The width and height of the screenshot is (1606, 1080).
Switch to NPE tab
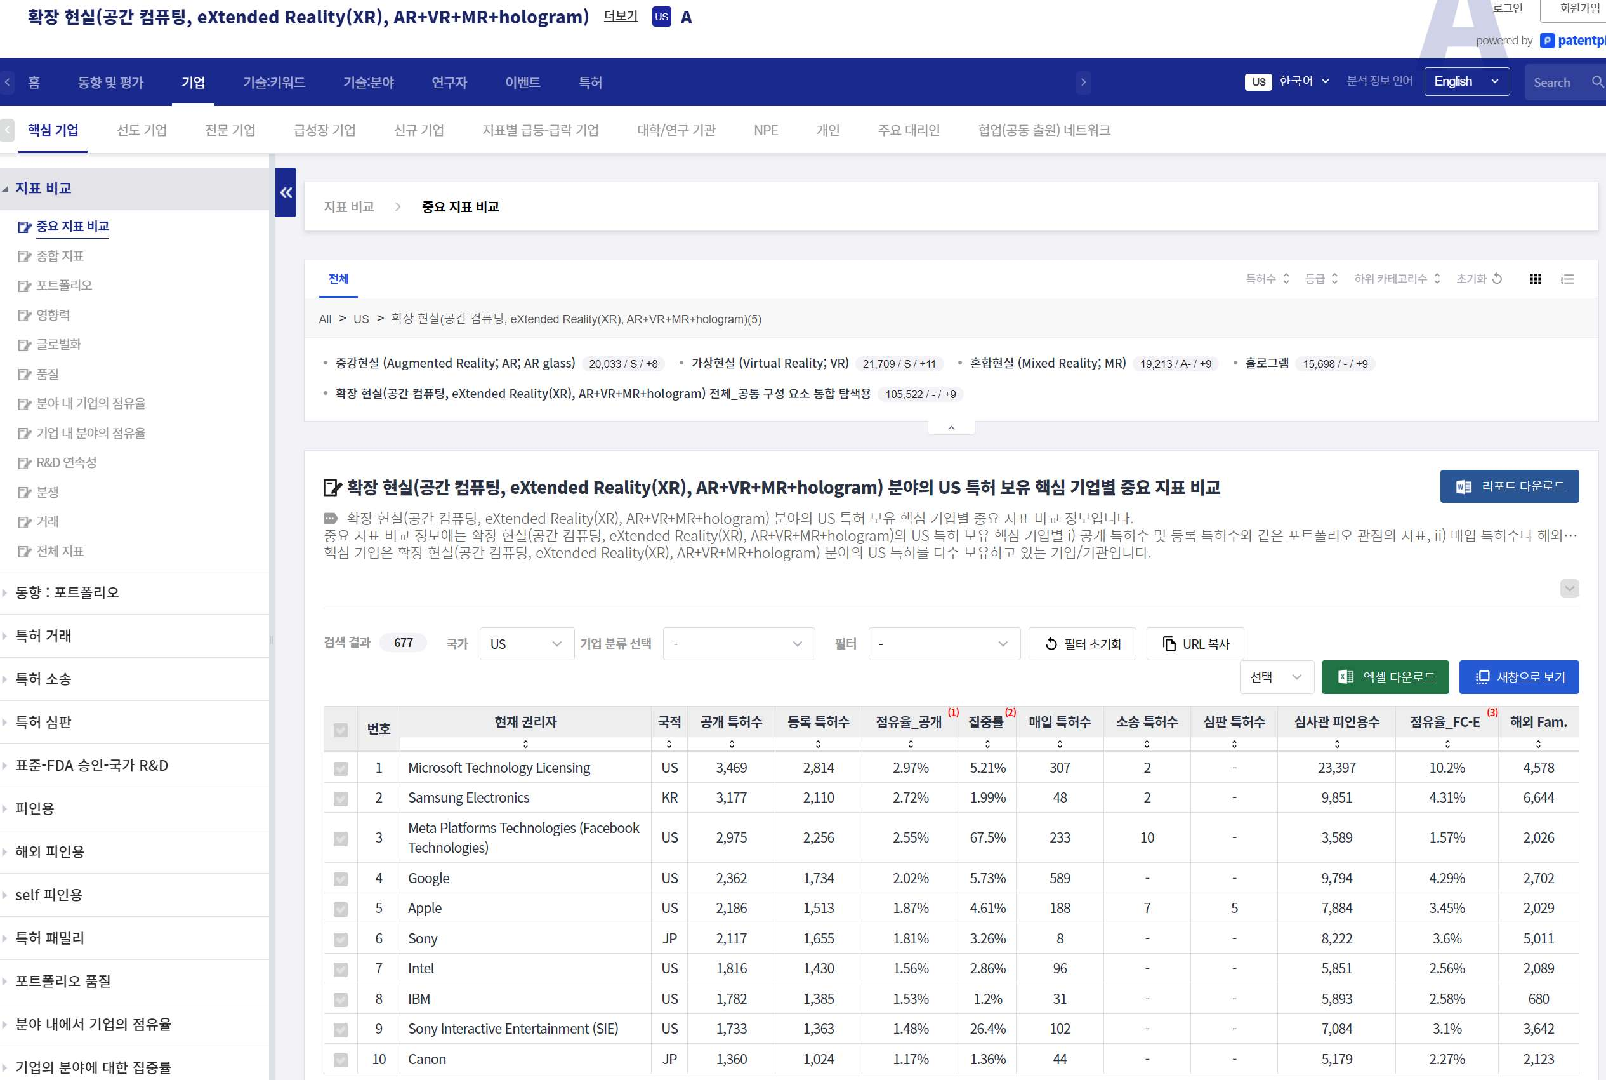pyautogui.click(x=766, y=130)
